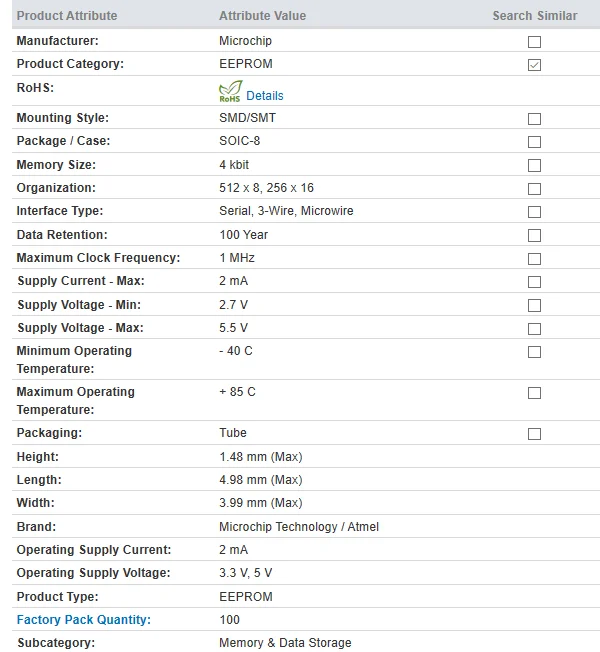Click the 100 Year data retention value

click(x=244, y=235)
